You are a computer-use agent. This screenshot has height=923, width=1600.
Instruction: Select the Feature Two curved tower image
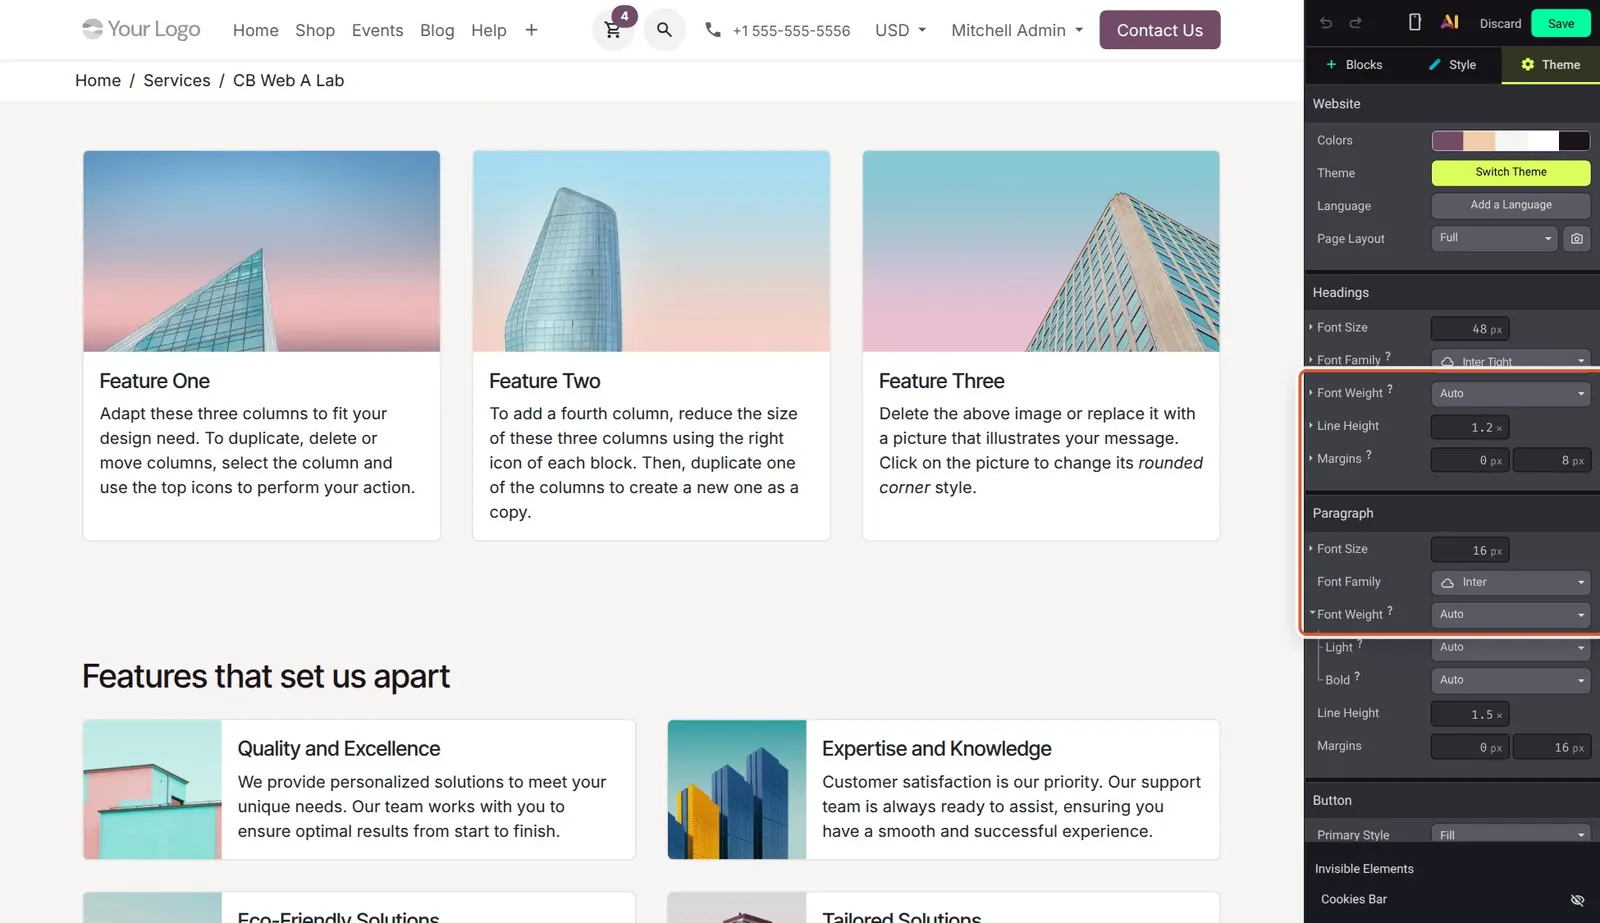651,251
